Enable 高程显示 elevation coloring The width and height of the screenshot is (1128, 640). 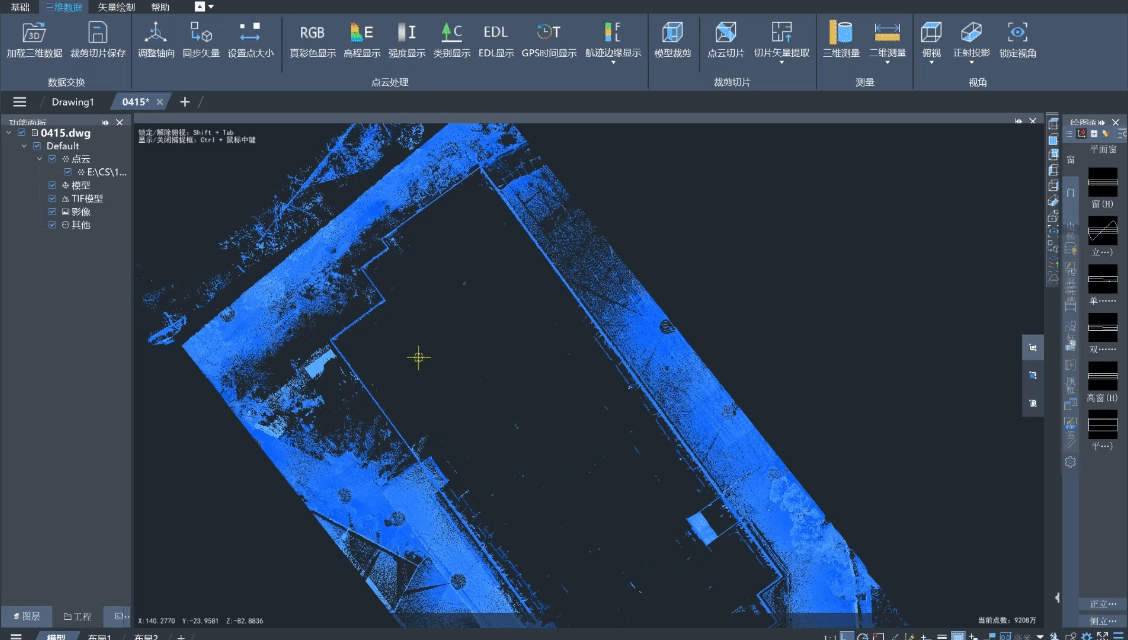pos(361,33)
